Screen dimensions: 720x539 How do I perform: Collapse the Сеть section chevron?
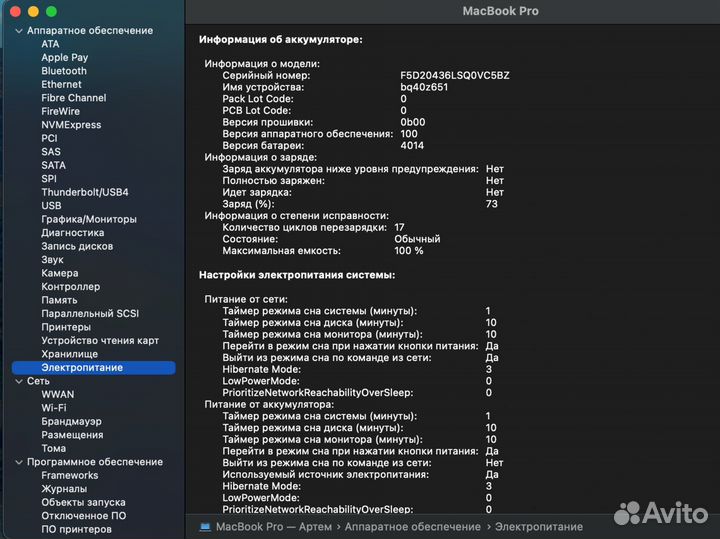click(x=18, y=381)
